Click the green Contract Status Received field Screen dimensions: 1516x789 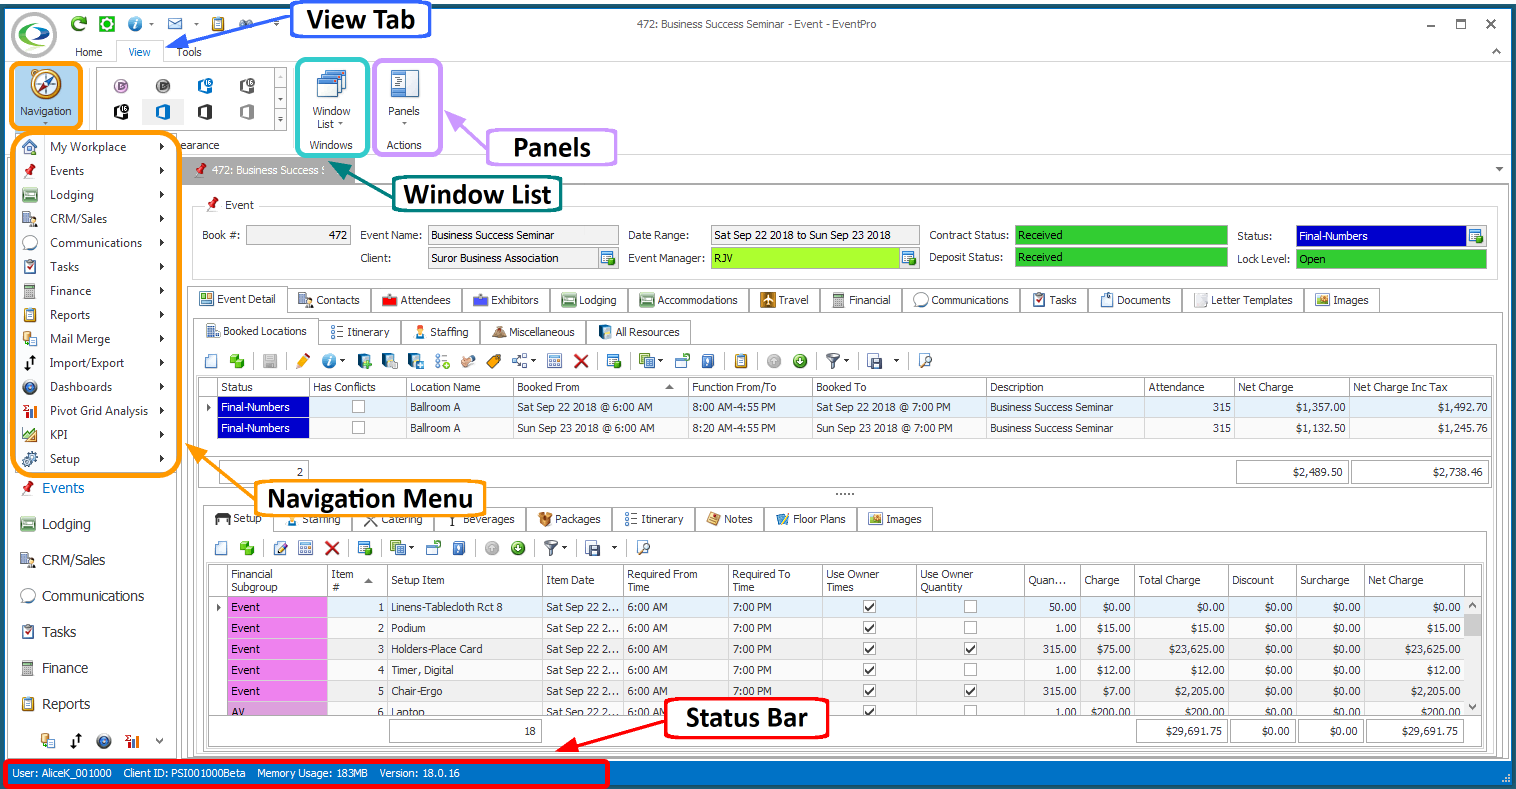click(x=1121, y=235)
